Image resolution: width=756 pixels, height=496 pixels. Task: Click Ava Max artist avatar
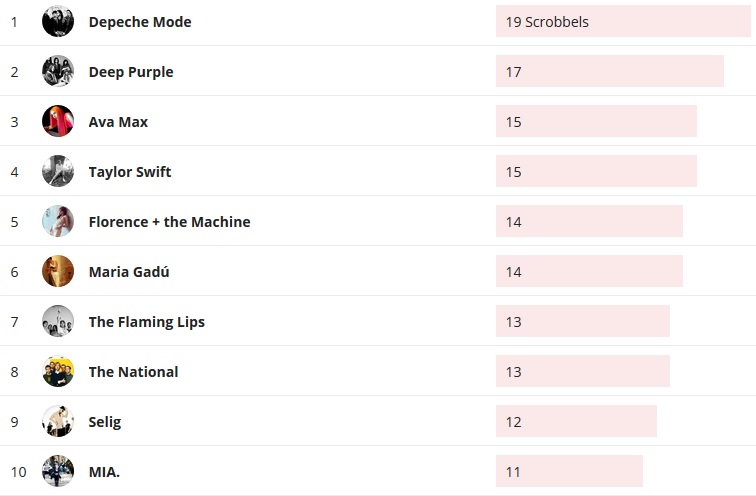[x=58, y=121]
